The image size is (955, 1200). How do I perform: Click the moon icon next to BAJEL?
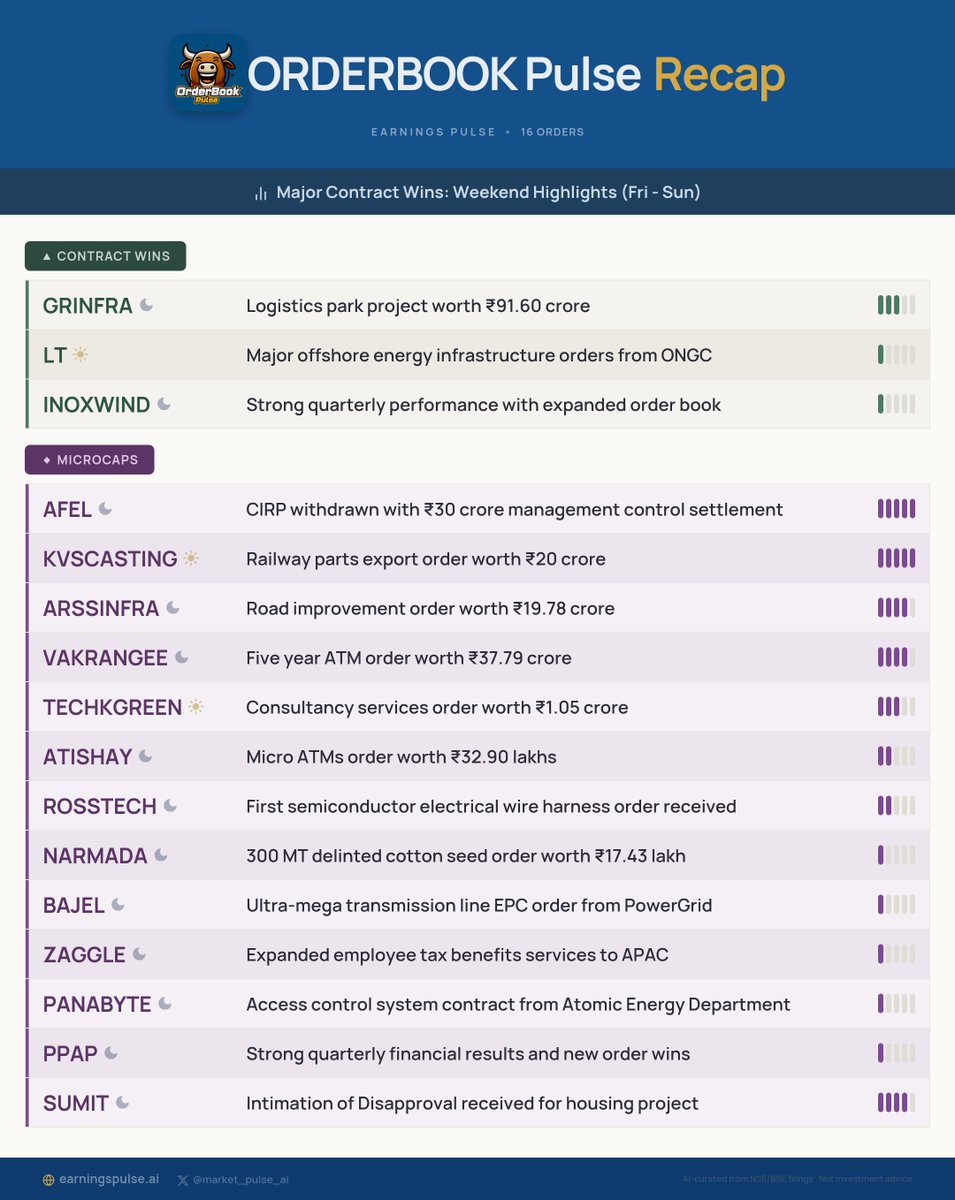tap(118, 905)
